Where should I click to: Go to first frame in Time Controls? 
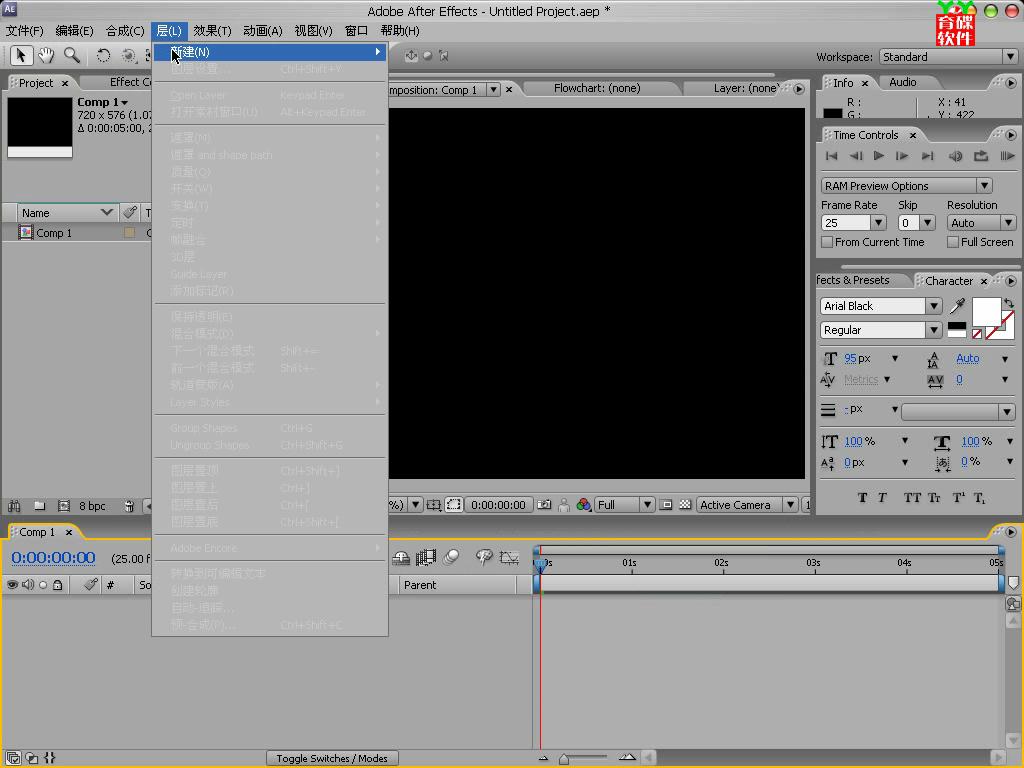click(x=831, y=156)
